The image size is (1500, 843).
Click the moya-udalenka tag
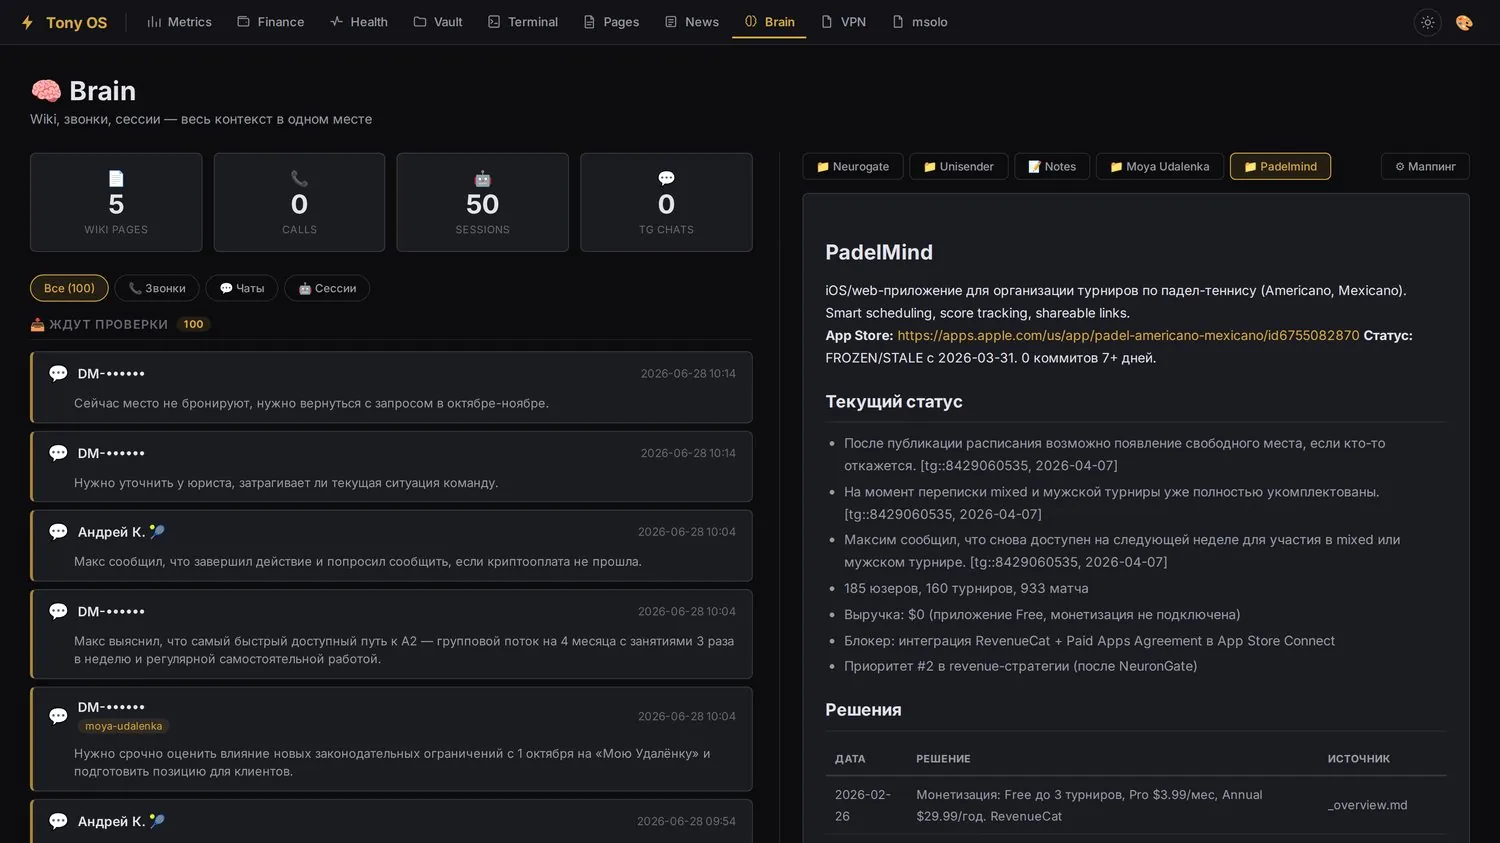coord(123,726)
